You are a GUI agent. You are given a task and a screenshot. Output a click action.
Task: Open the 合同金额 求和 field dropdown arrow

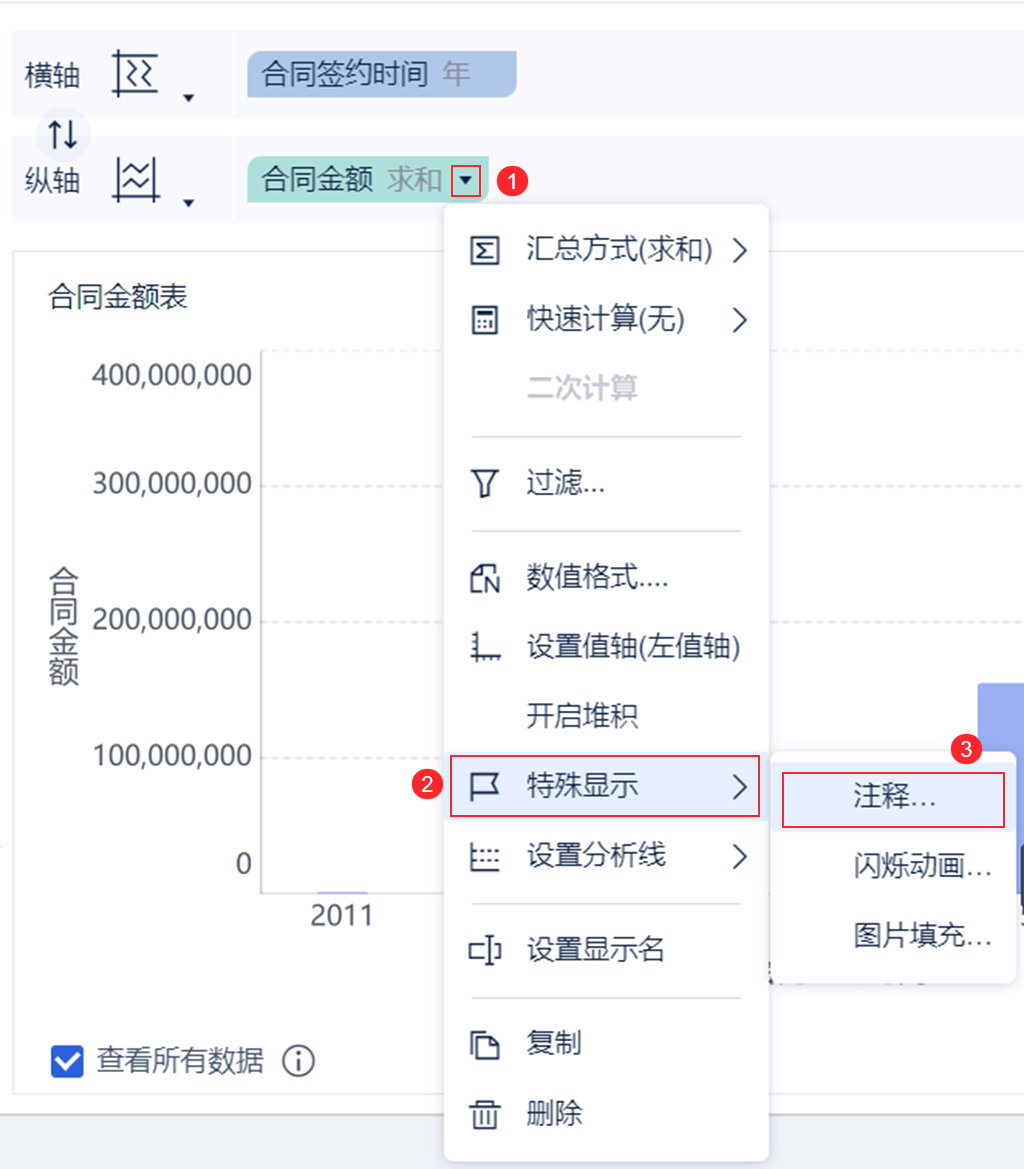tap(466, 180)
